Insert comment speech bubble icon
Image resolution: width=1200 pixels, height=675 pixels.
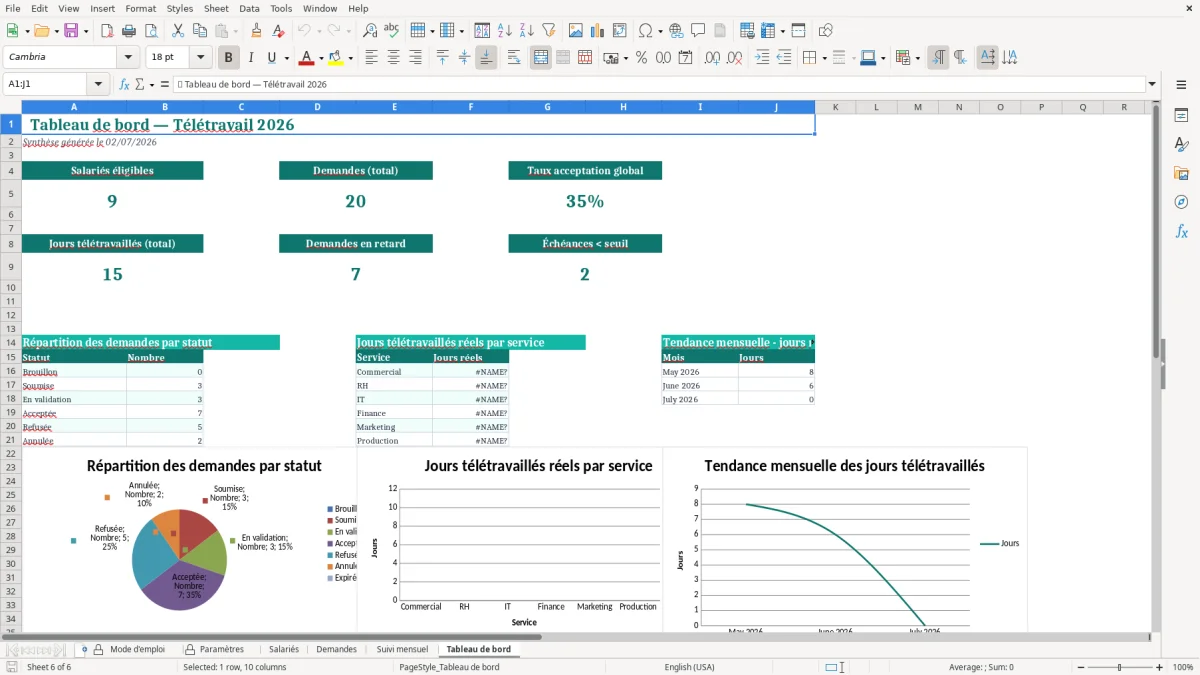tap(698, 31)
